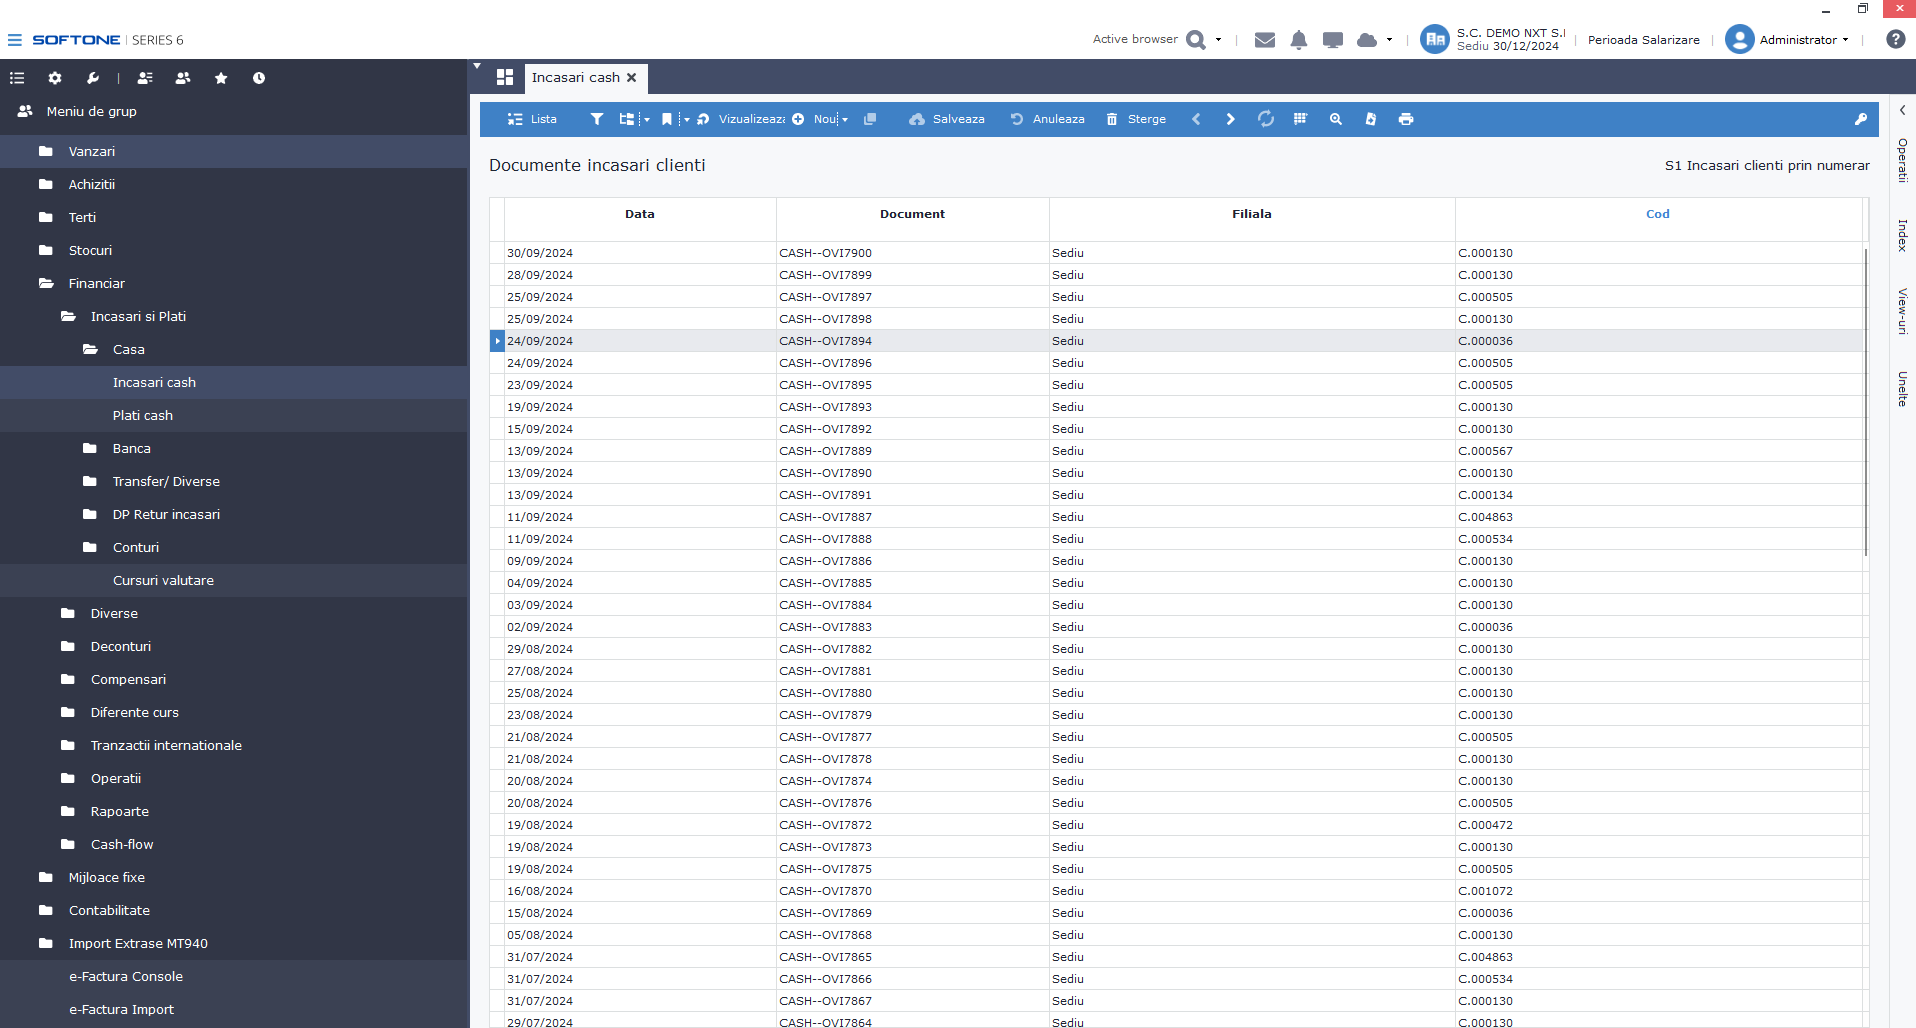This screenshot has height=1028, width=1916.
Task: Select the Incasari cash tab
Action: pos(575,78)
